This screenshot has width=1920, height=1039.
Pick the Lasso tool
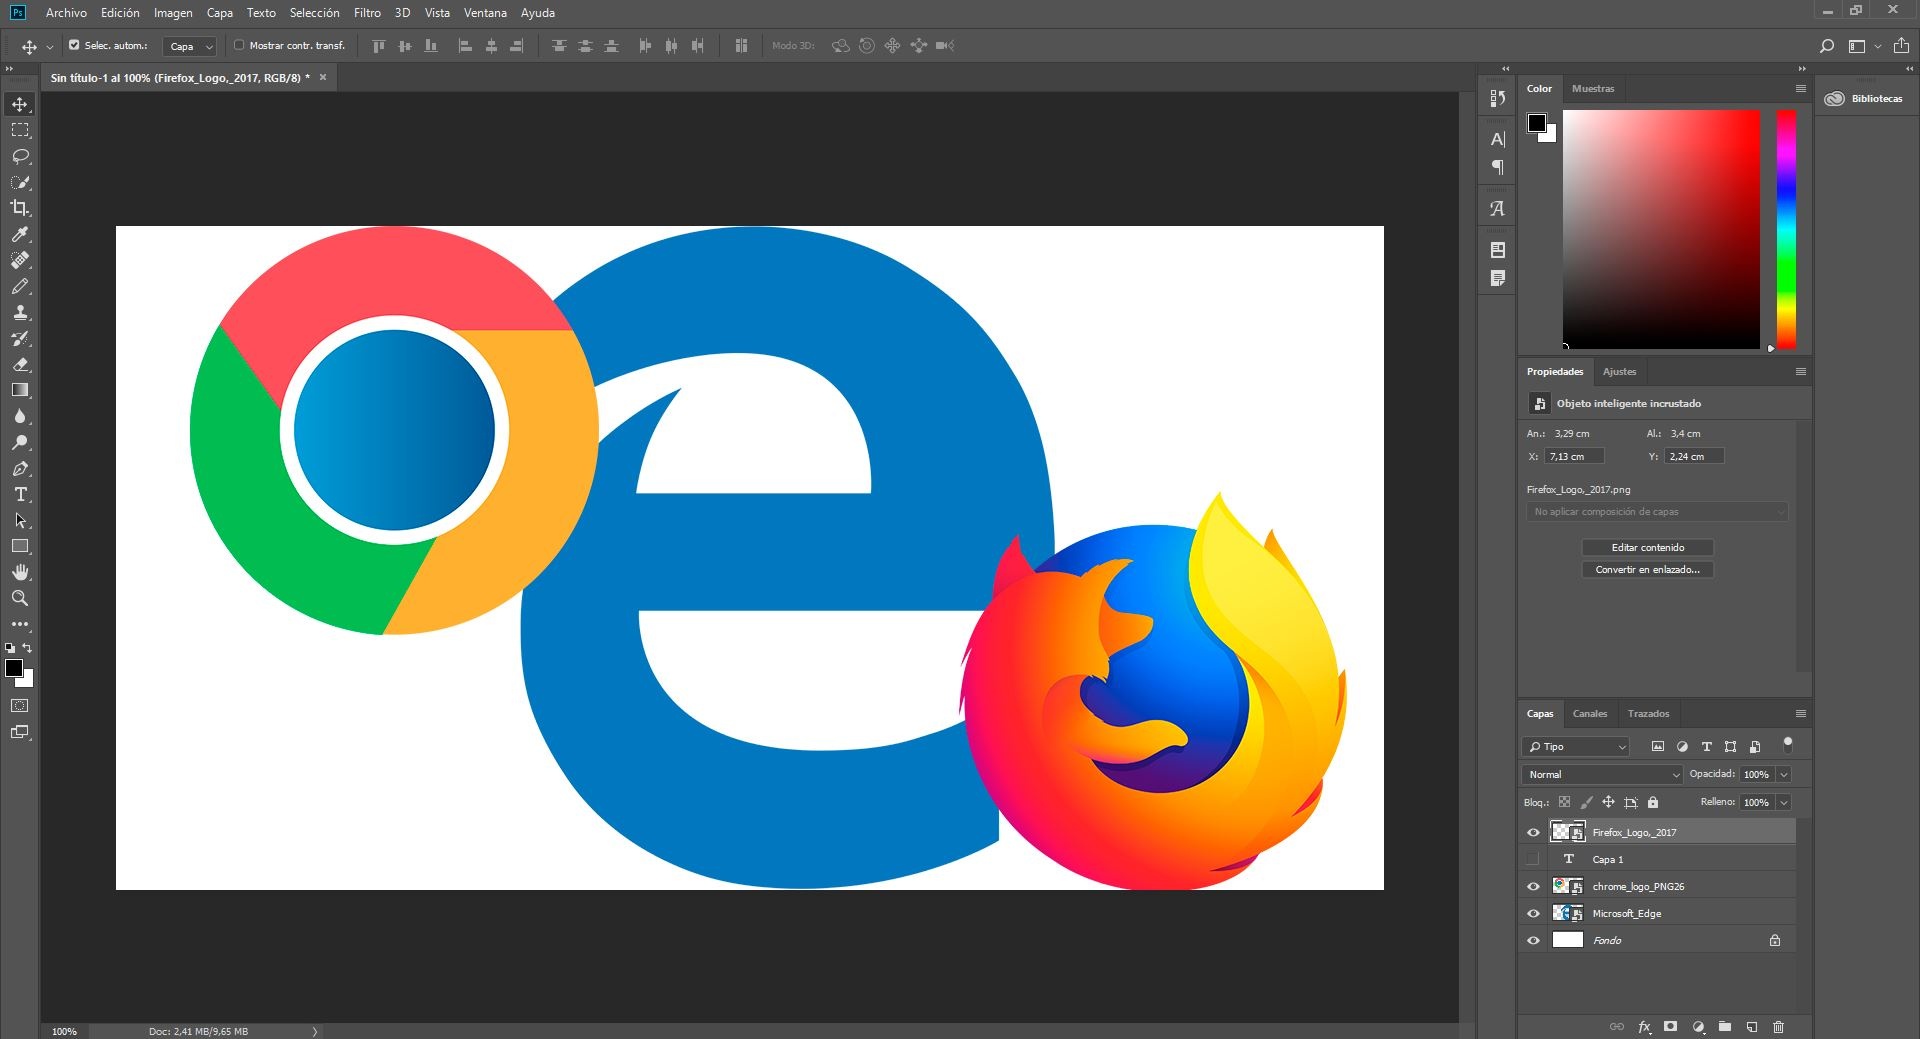coord(20,156)
